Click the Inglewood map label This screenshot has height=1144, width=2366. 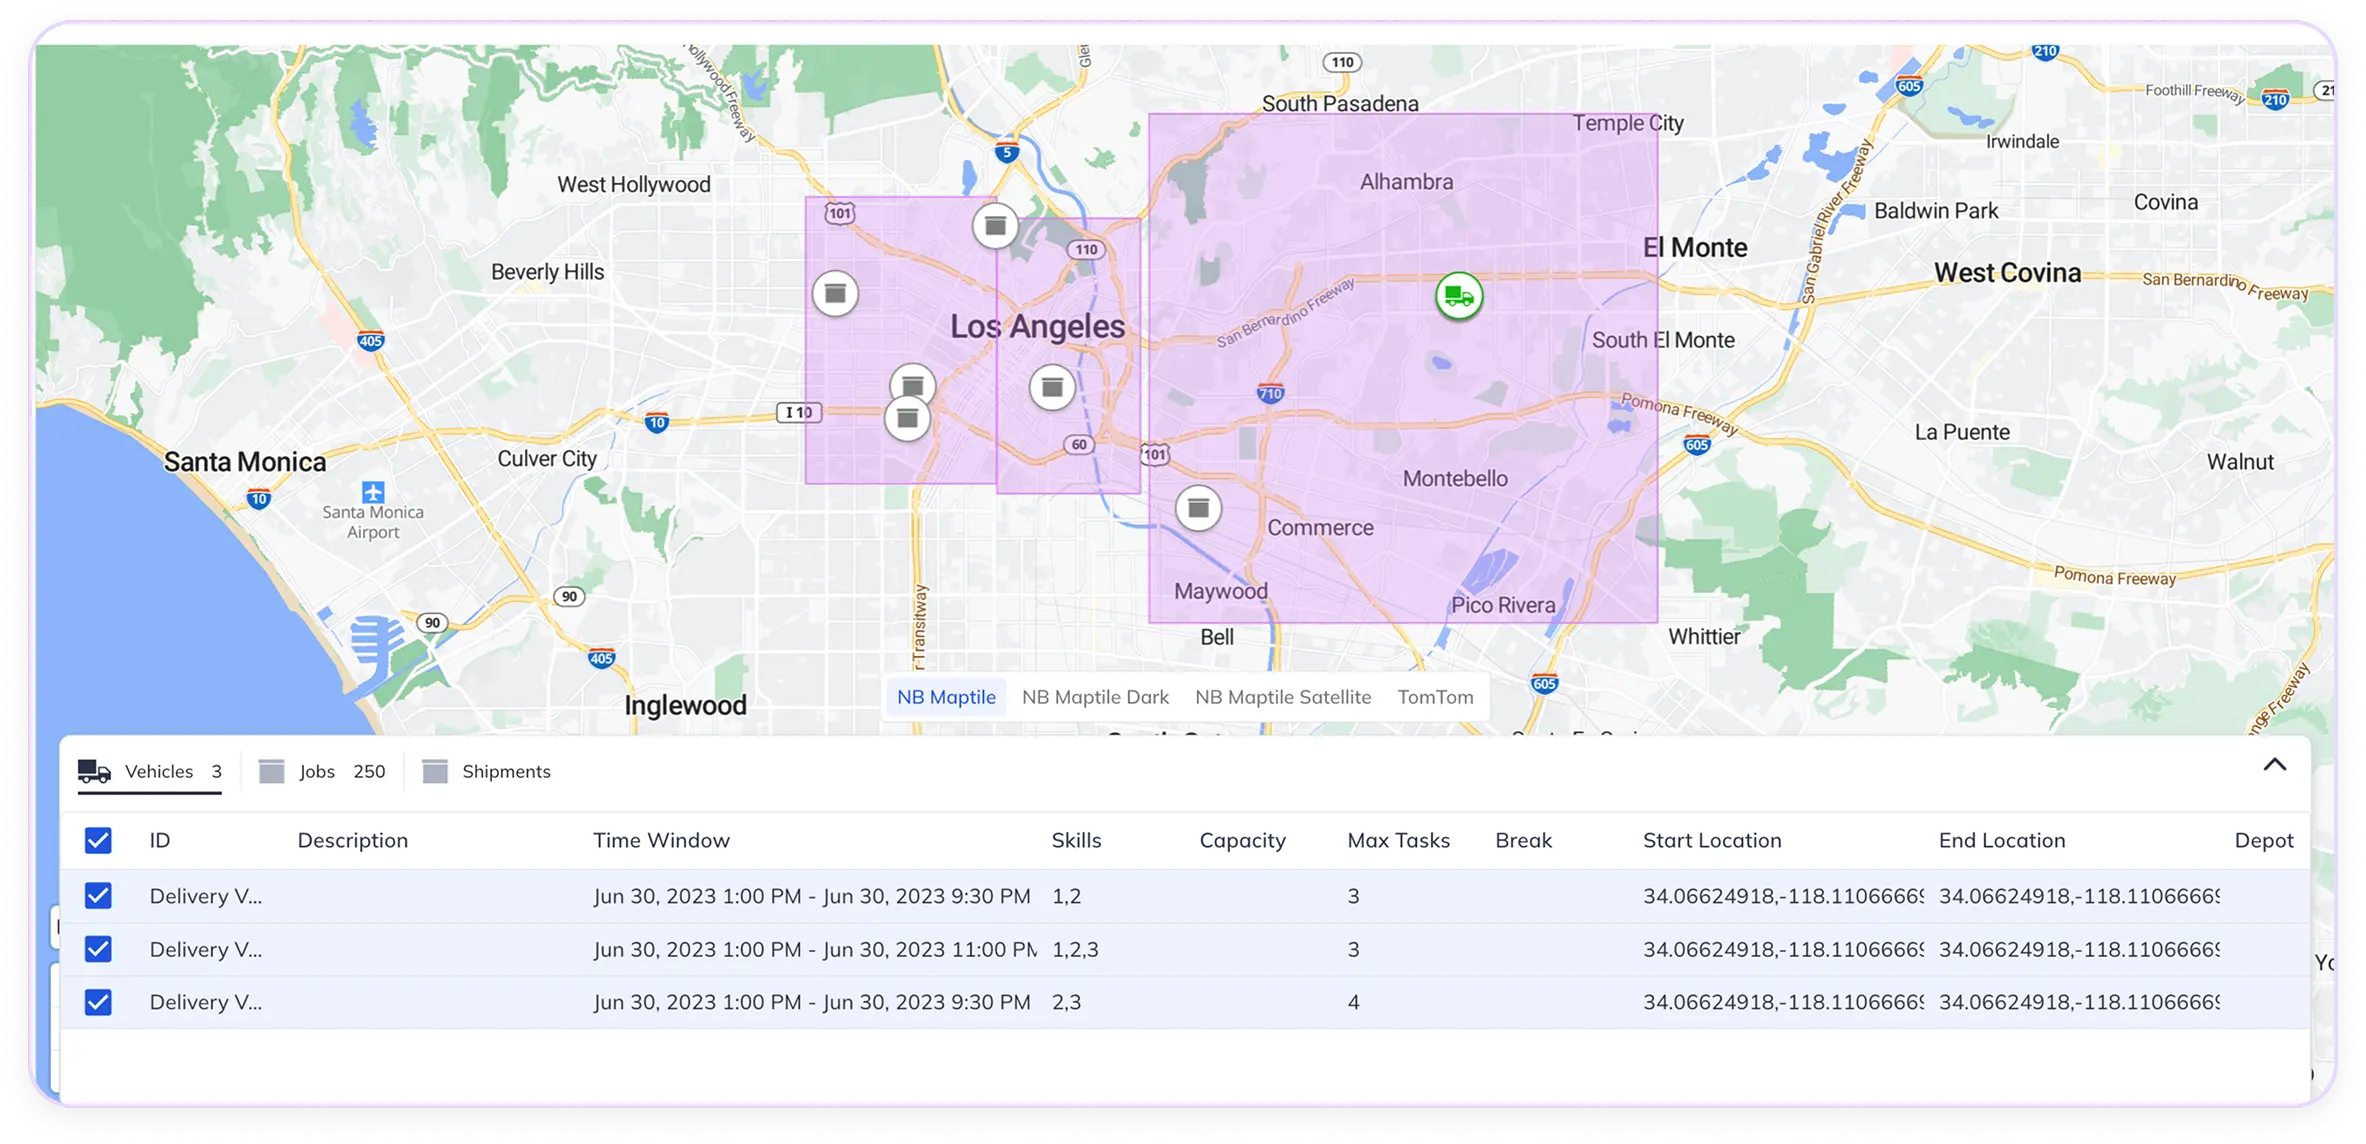(685, 705)
